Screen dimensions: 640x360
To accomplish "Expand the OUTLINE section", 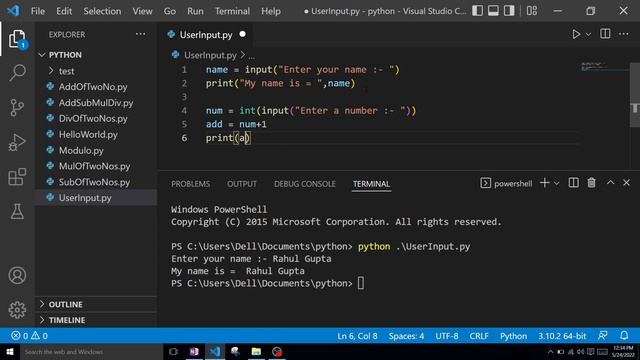I will [65, 304].
